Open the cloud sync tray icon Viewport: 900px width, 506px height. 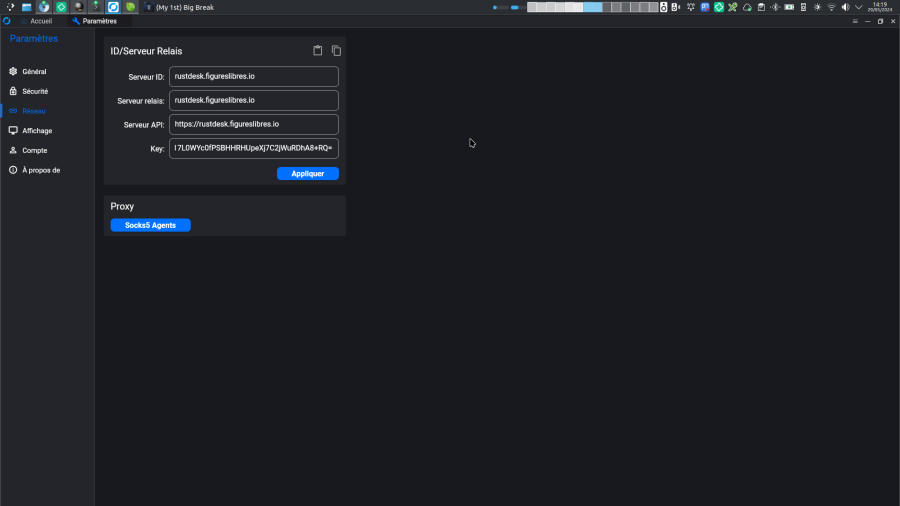tap(747, 7)
